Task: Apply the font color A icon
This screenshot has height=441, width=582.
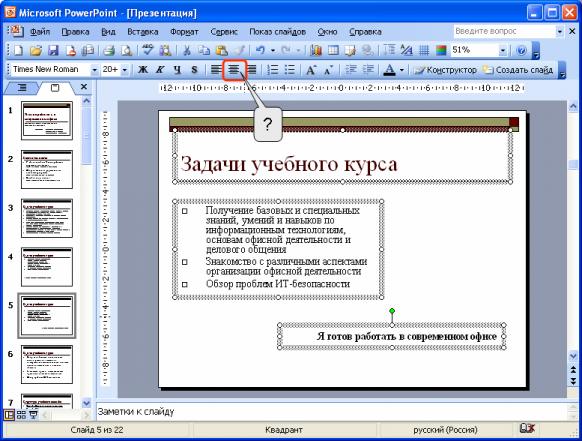Action: pyautogui.click(x=389, y=69)
